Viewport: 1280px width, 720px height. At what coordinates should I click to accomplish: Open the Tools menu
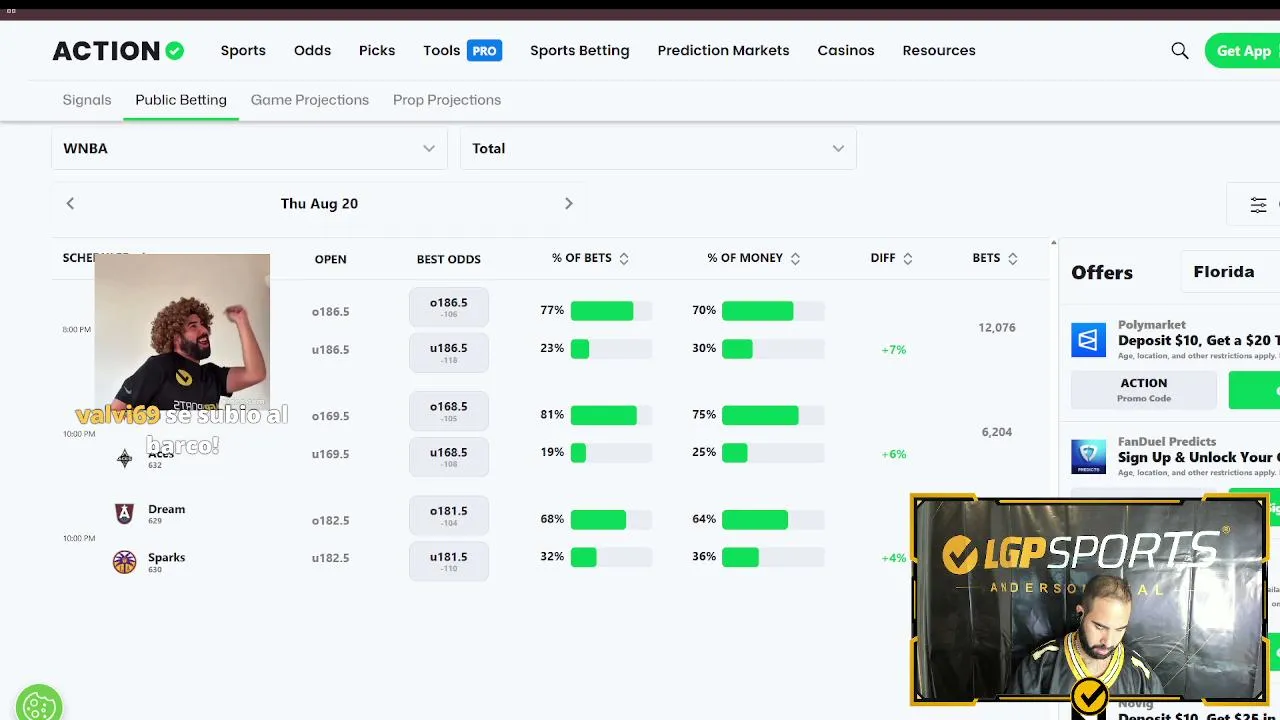pos(441,50)
